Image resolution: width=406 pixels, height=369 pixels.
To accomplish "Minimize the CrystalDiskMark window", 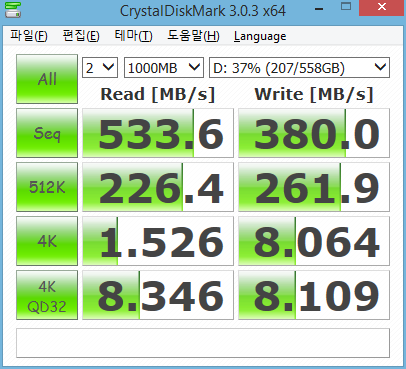I will point(319,8).
